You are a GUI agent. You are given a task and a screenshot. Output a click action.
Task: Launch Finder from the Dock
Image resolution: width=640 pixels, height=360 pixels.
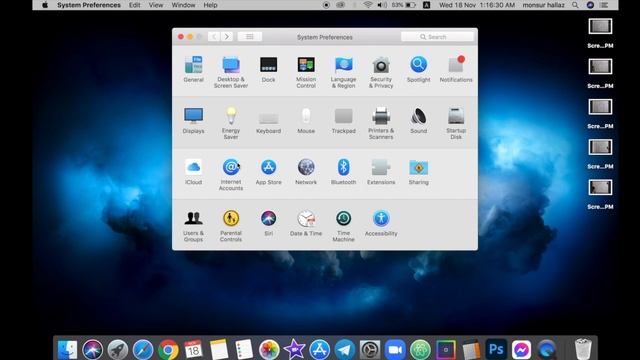[67, 349]
